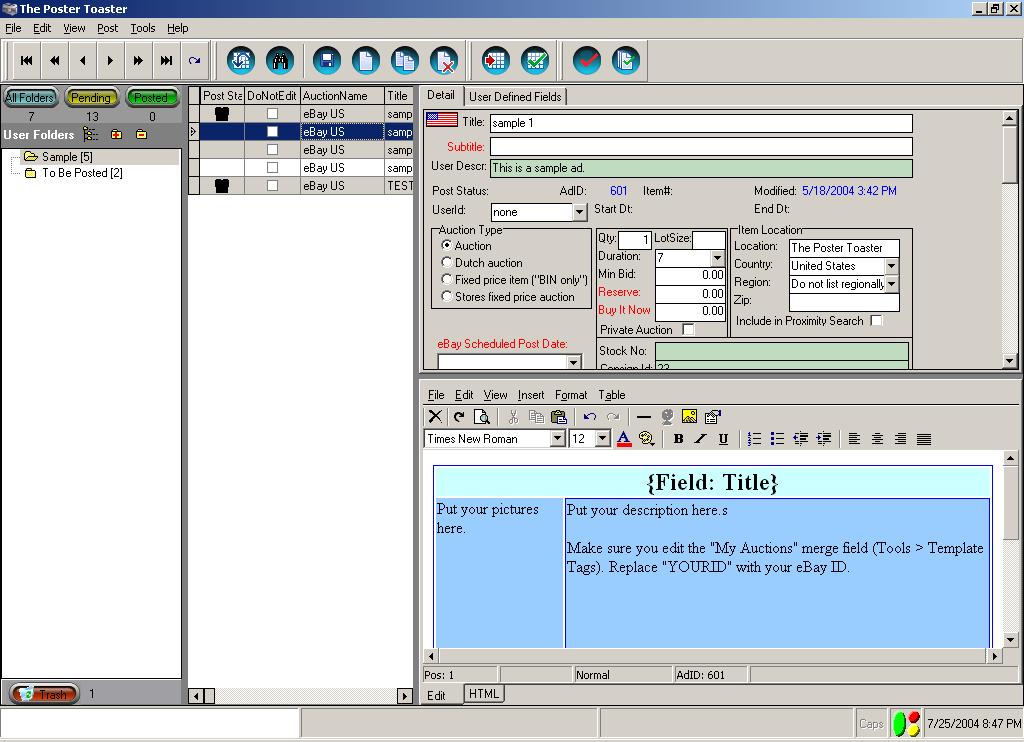
Task: Duplicate ad with the copy pages icon
Action: tap(405, 61)
